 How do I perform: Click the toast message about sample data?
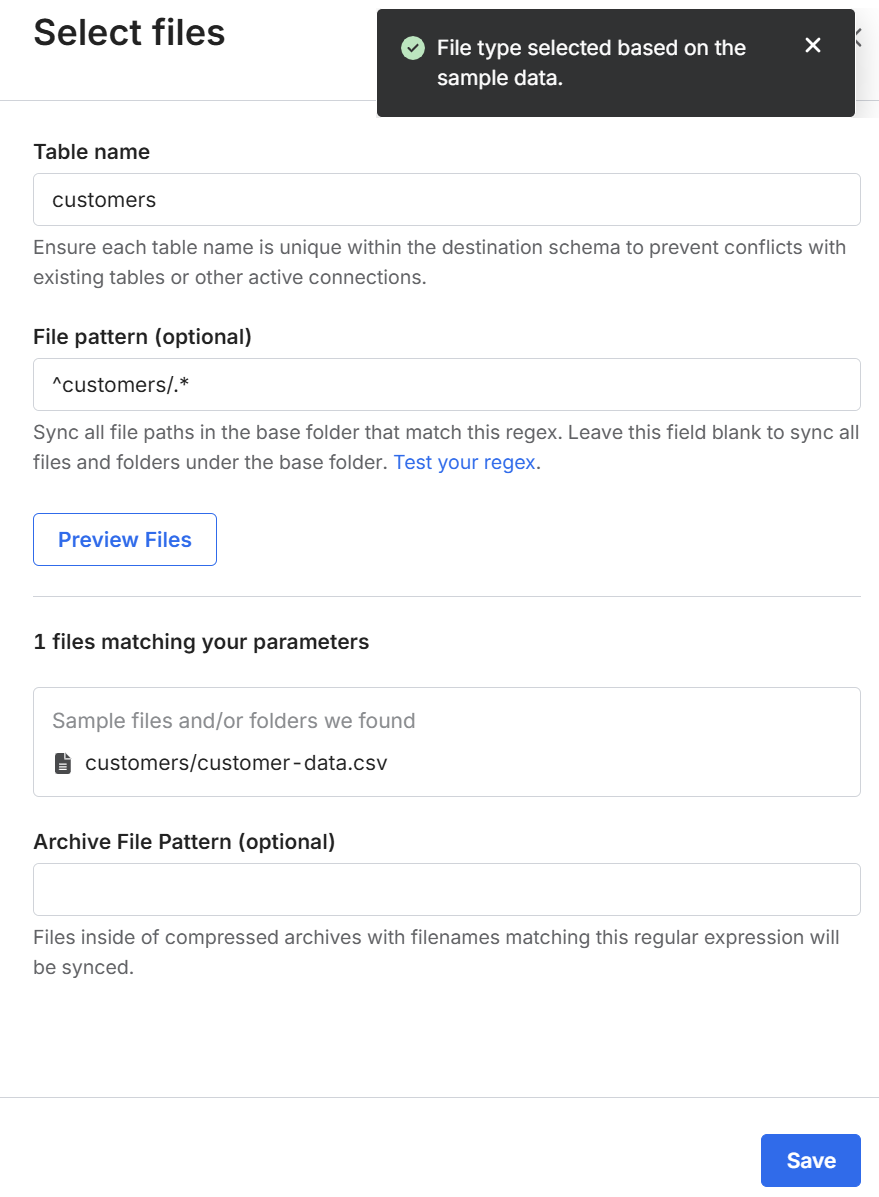[591, 63]
